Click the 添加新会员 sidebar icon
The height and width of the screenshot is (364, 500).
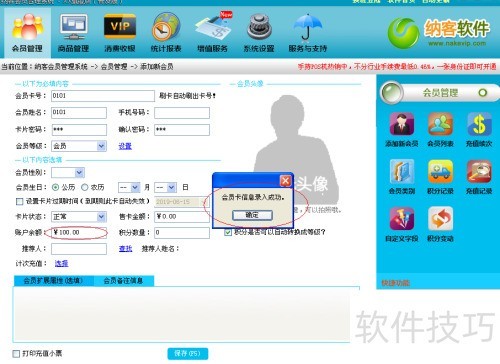pyautogui.click(x=402, y=124)
